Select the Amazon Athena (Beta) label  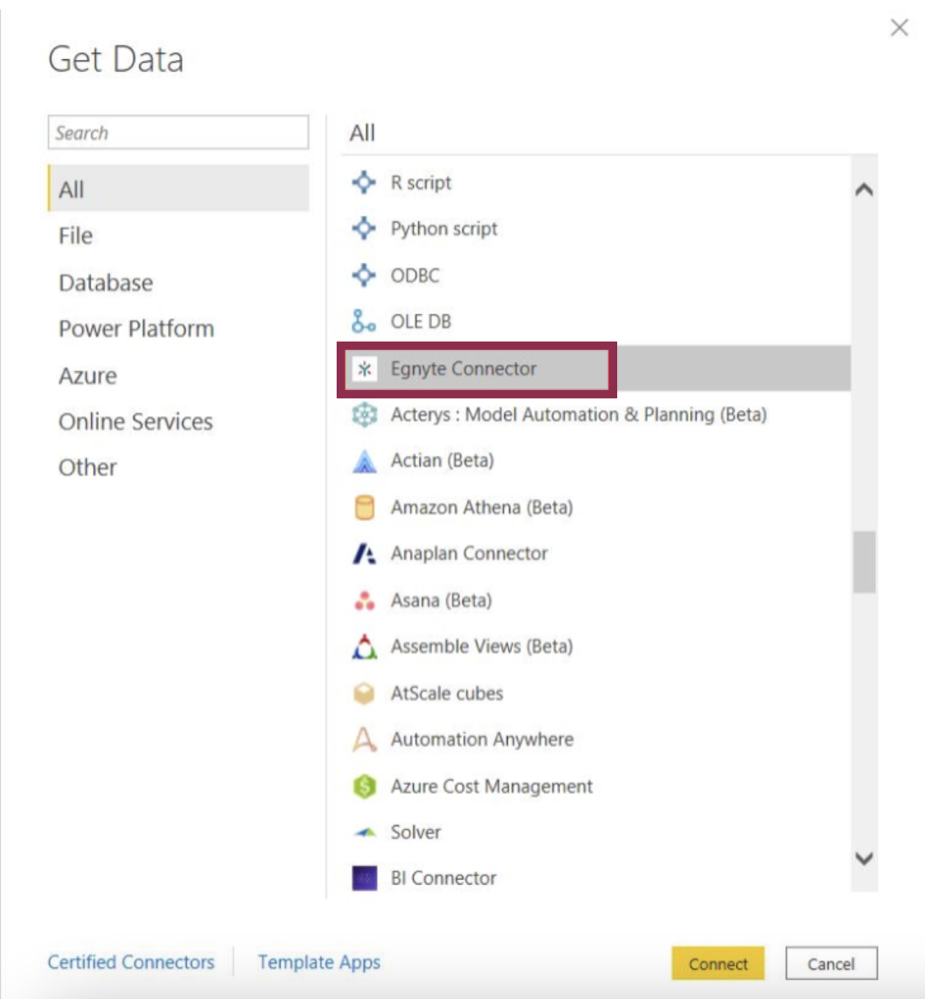point(482,508)
